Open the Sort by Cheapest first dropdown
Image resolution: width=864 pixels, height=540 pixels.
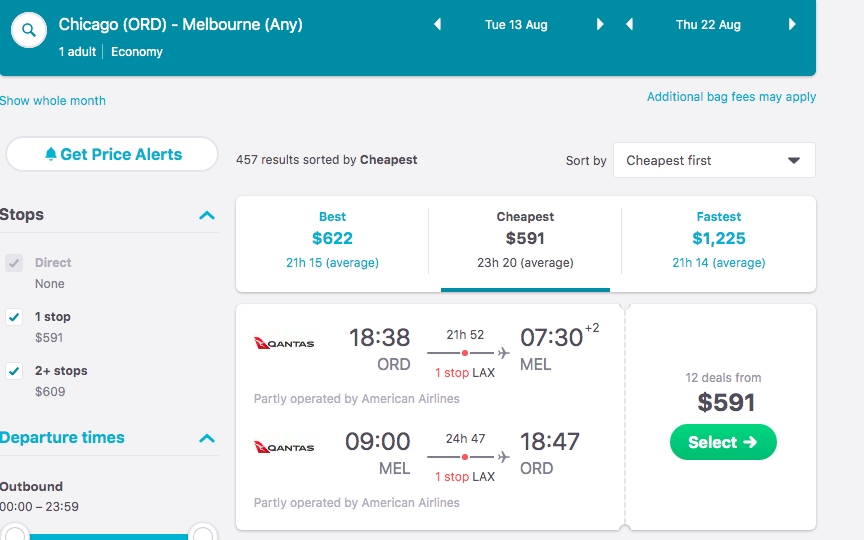click(x=714, y=160)
